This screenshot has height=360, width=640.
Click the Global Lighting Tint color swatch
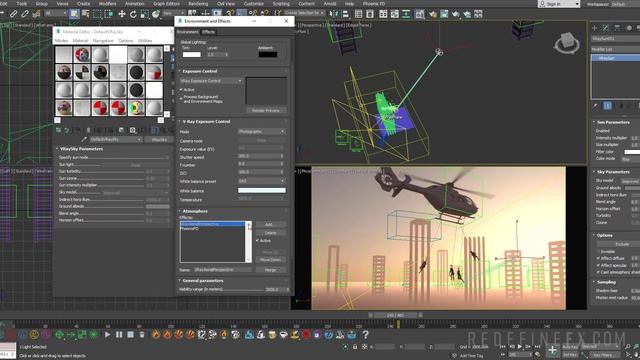coord(191,54)
